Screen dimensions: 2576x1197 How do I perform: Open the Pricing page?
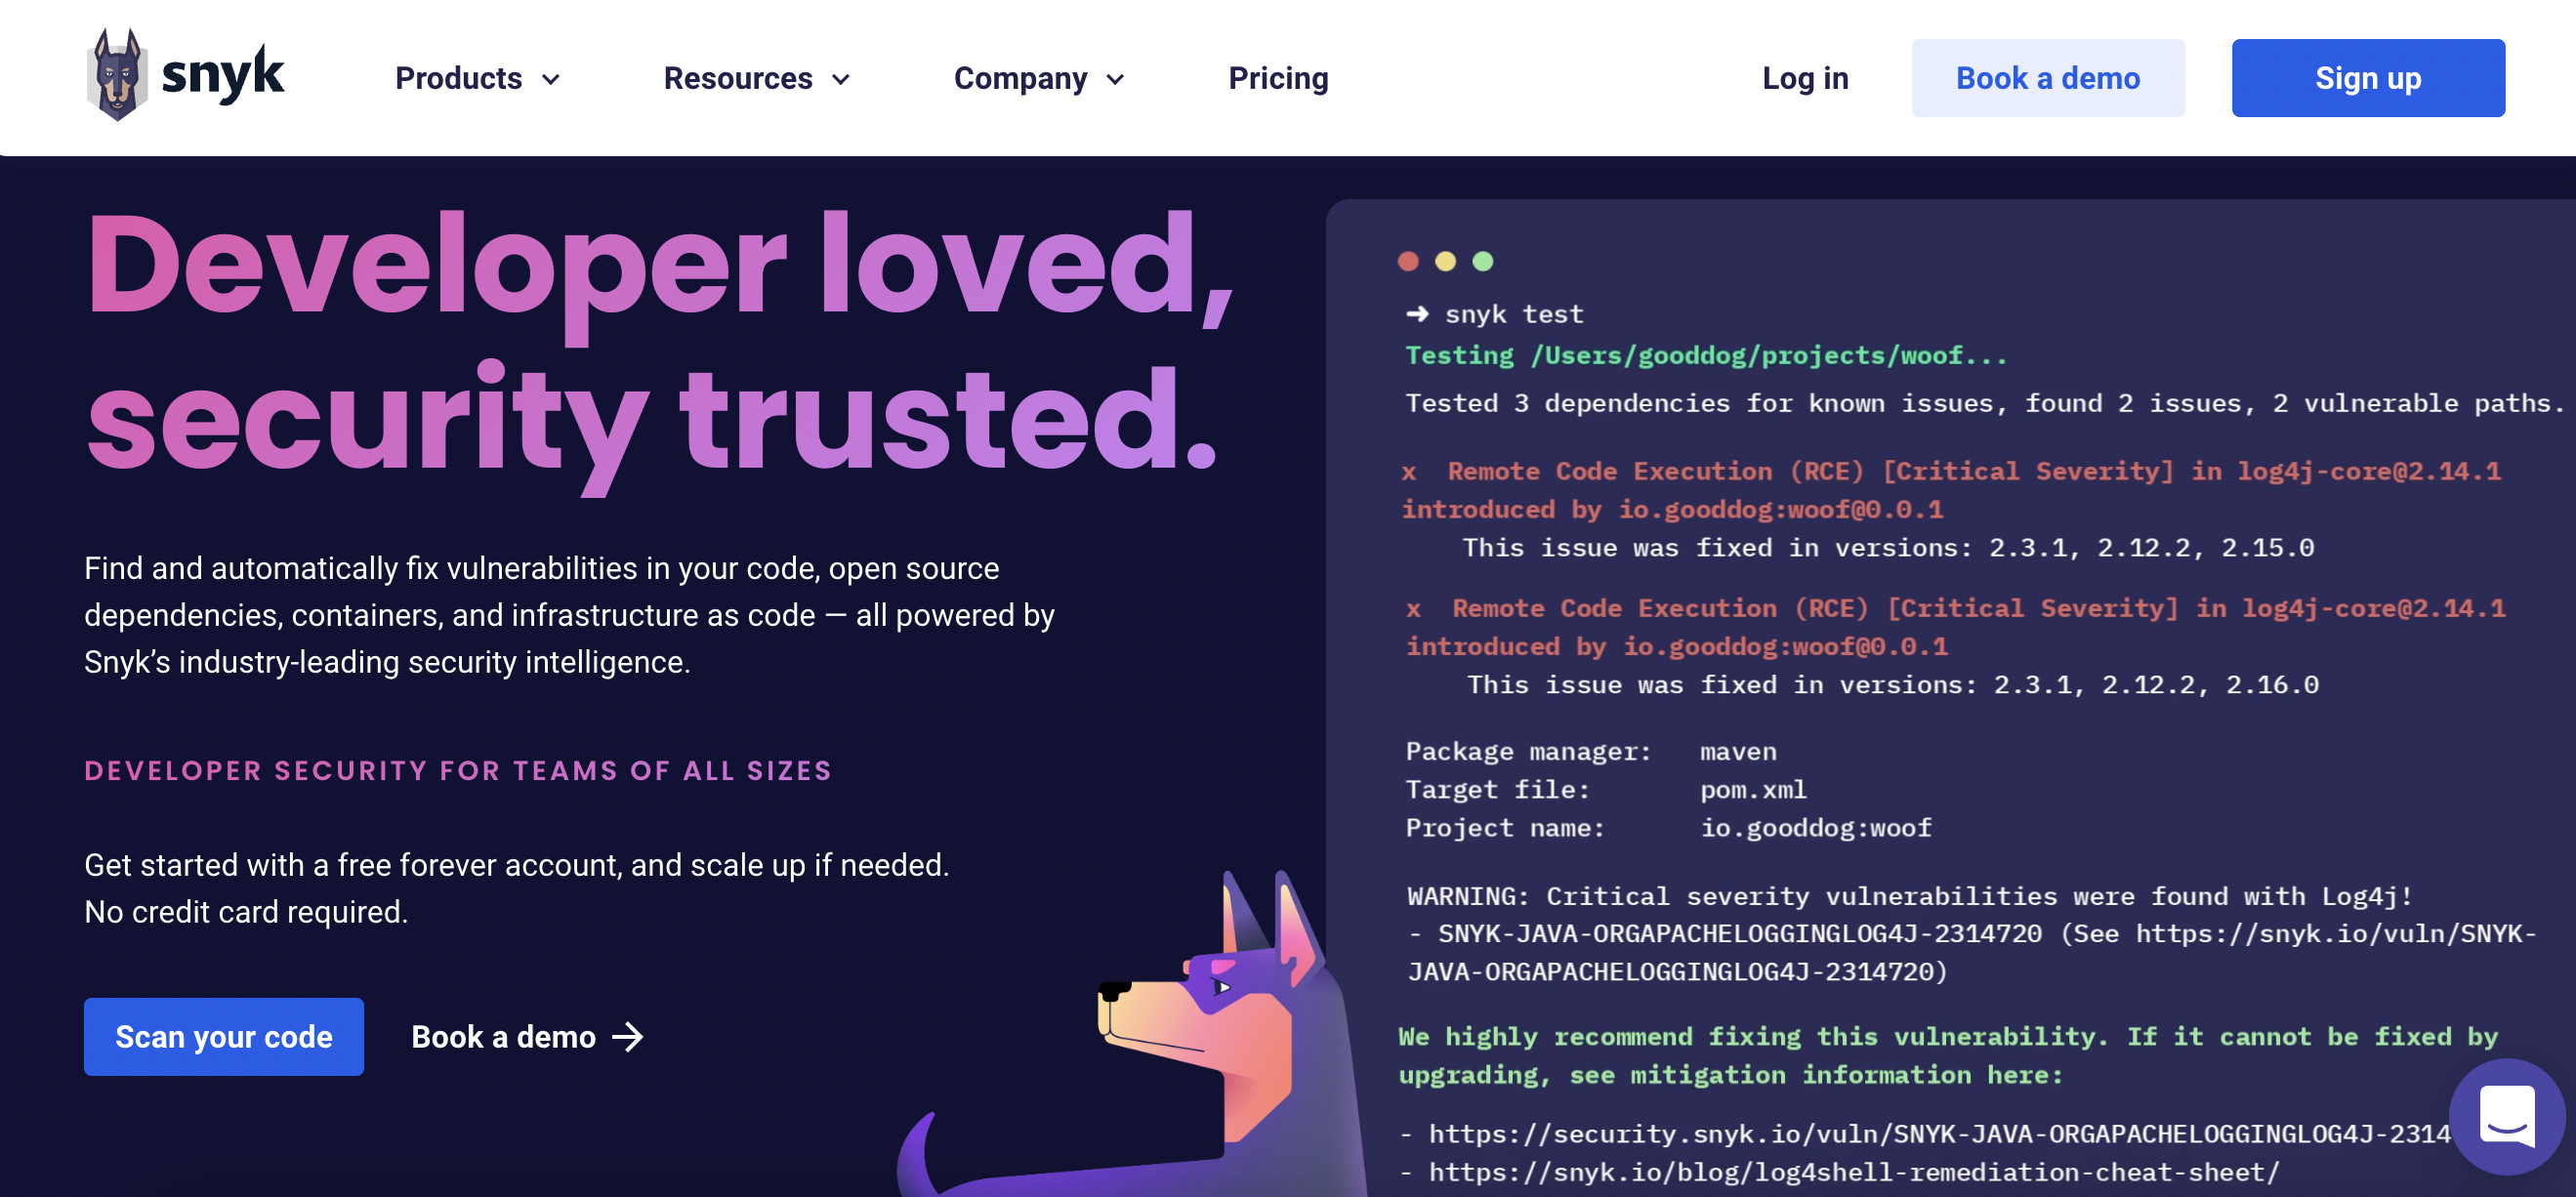pyautogui.click(x=1278, y=78)
